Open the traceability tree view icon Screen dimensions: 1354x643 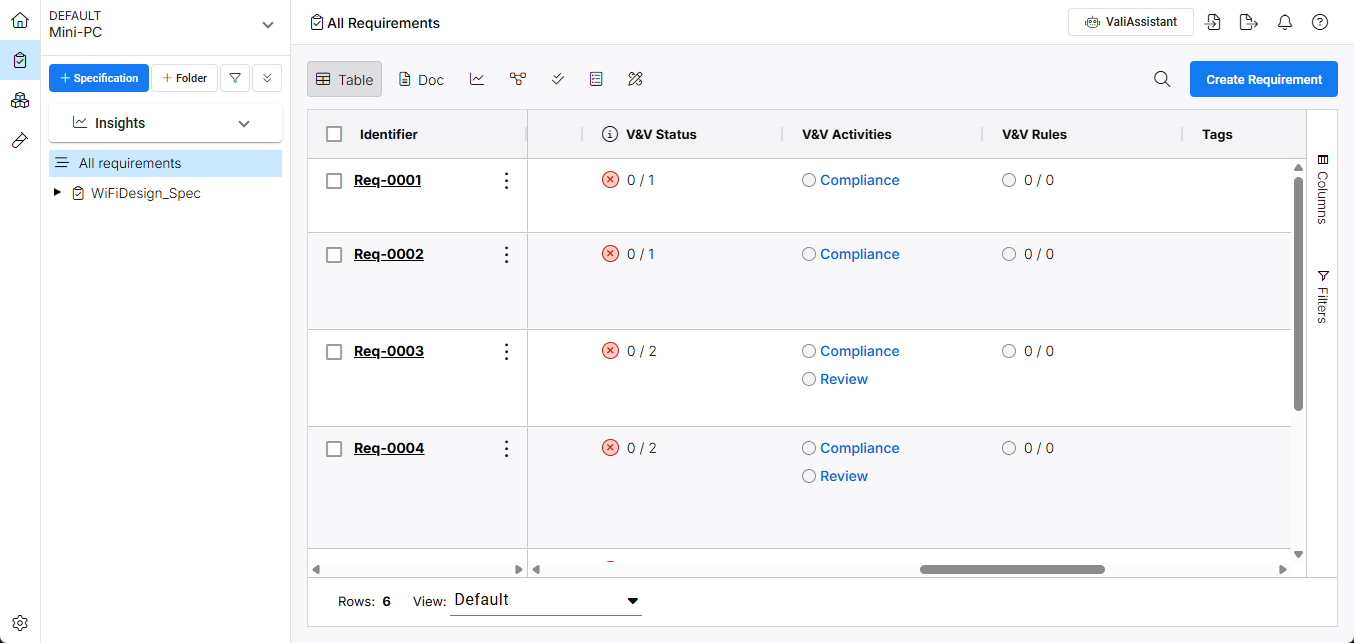(x=517, y=79)
